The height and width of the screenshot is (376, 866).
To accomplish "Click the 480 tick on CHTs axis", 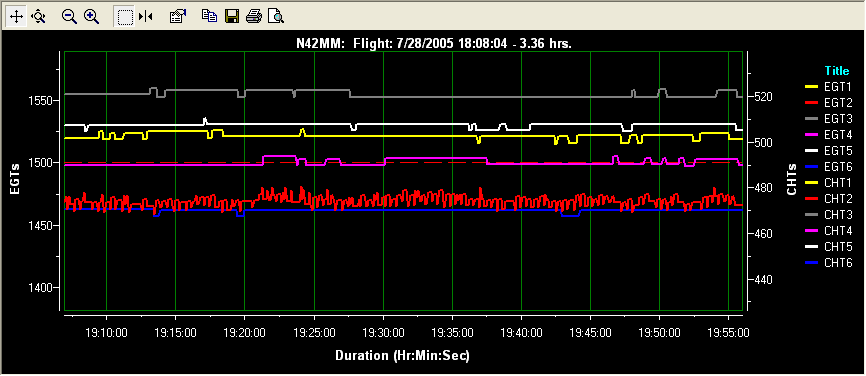I will coord(762,188).
